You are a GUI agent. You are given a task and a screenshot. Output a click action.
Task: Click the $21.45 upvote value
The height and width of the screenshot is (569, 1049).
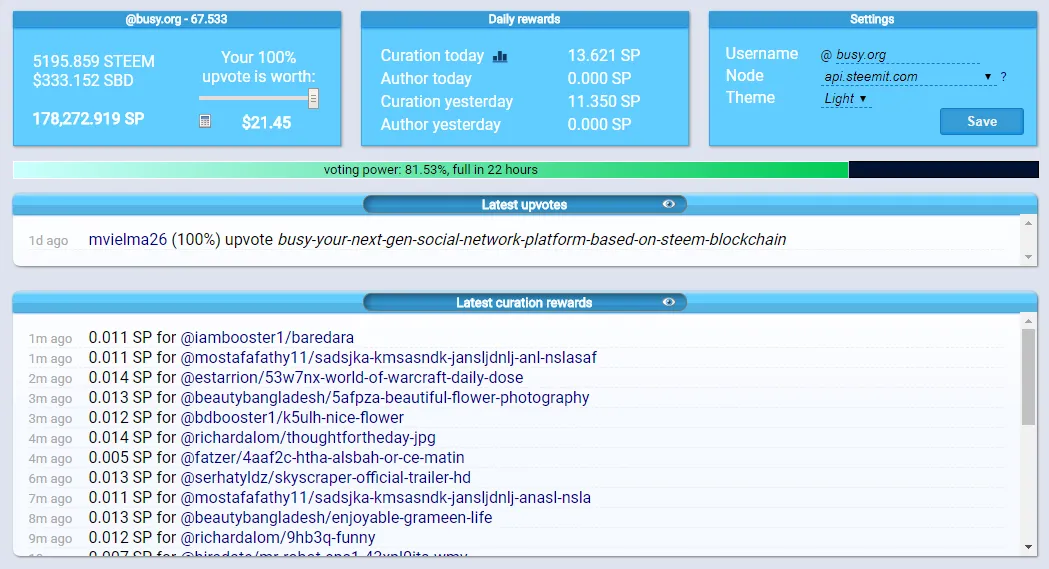(x=266, y=122)
